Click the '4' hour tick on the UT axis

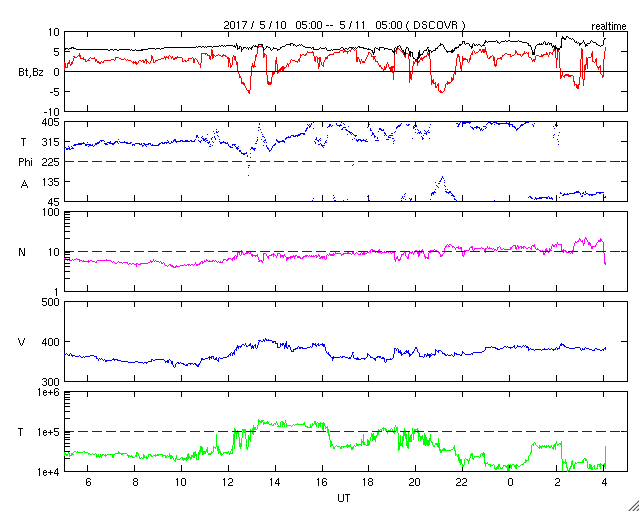pyautogui.click(x=604, y=482)
